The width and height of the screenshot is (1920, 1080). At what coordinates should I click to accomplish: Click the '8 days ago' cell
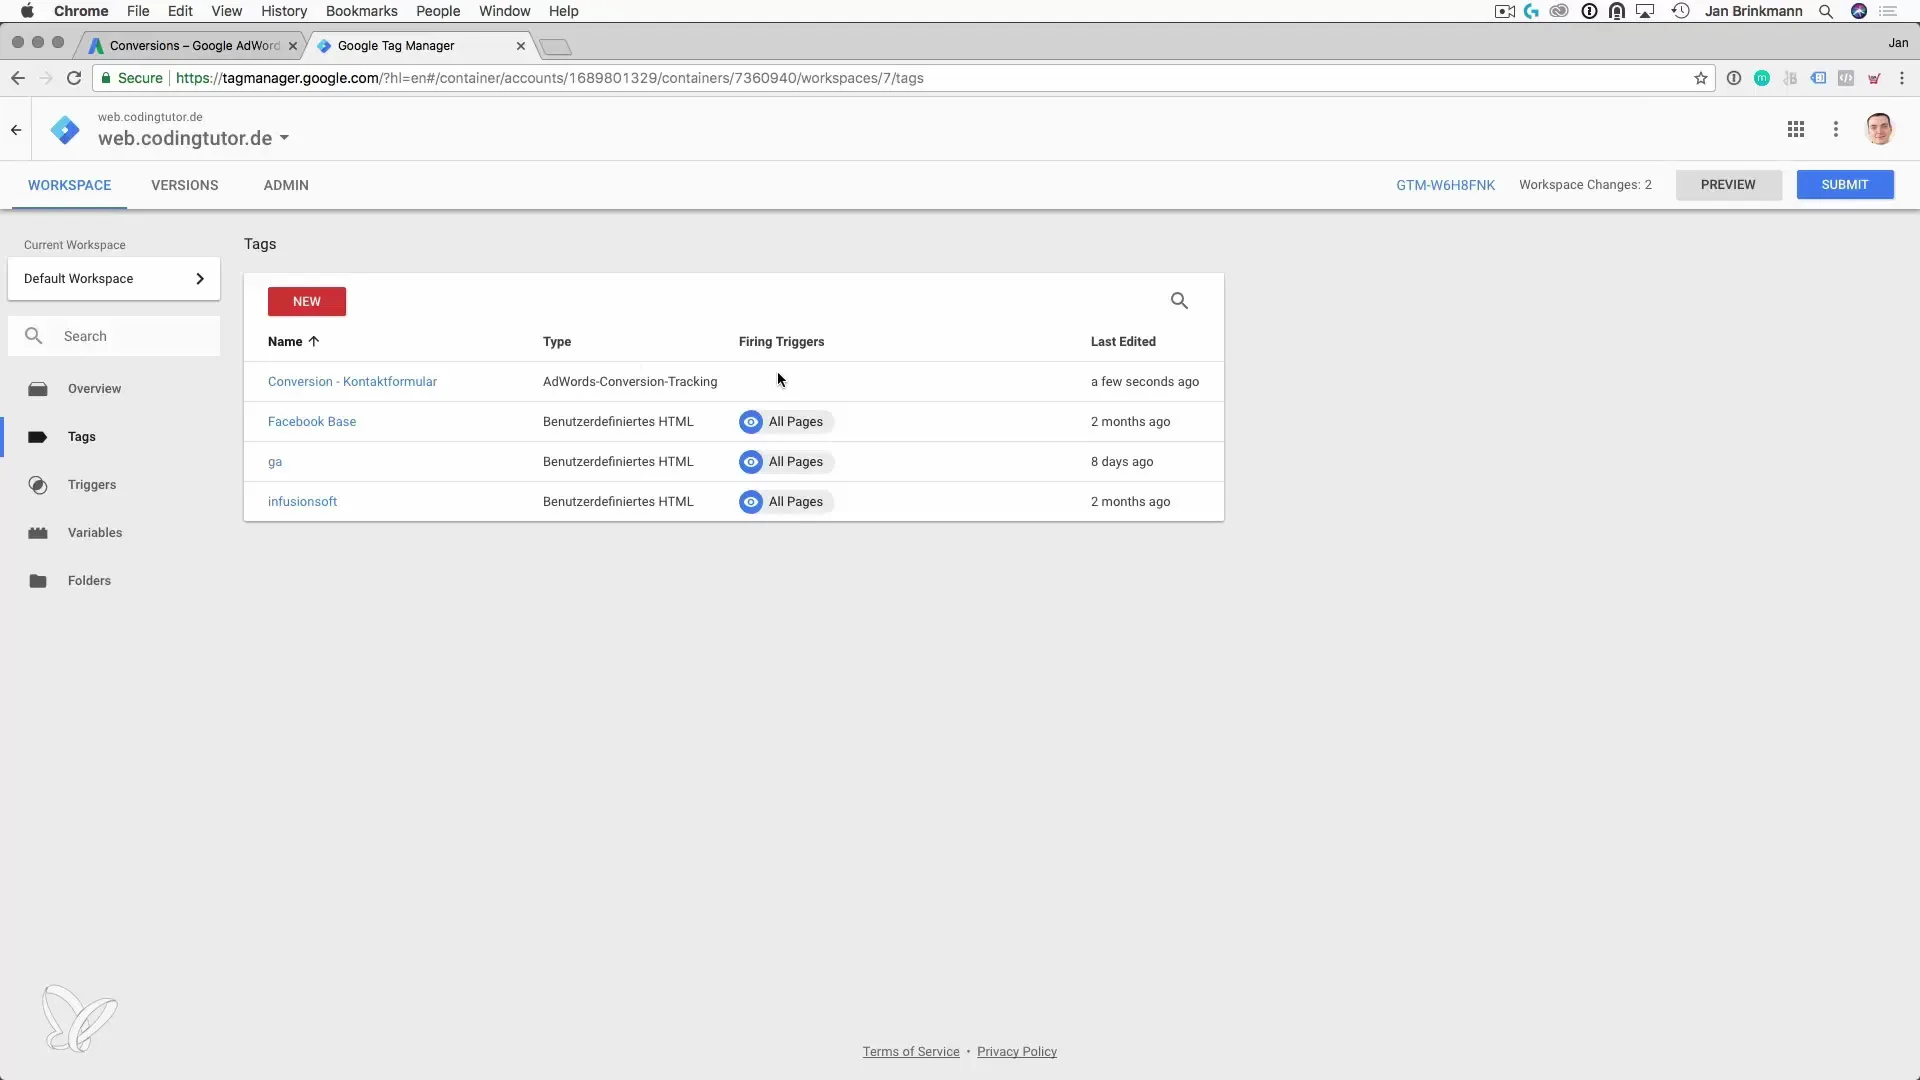click(x=1122, y=462)
